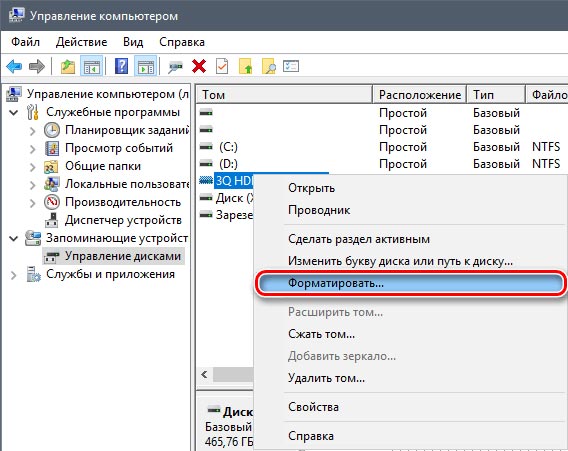This screenshot has width=568, height=451.
Task: Click the Расположение column header
Action: point(420,95)
